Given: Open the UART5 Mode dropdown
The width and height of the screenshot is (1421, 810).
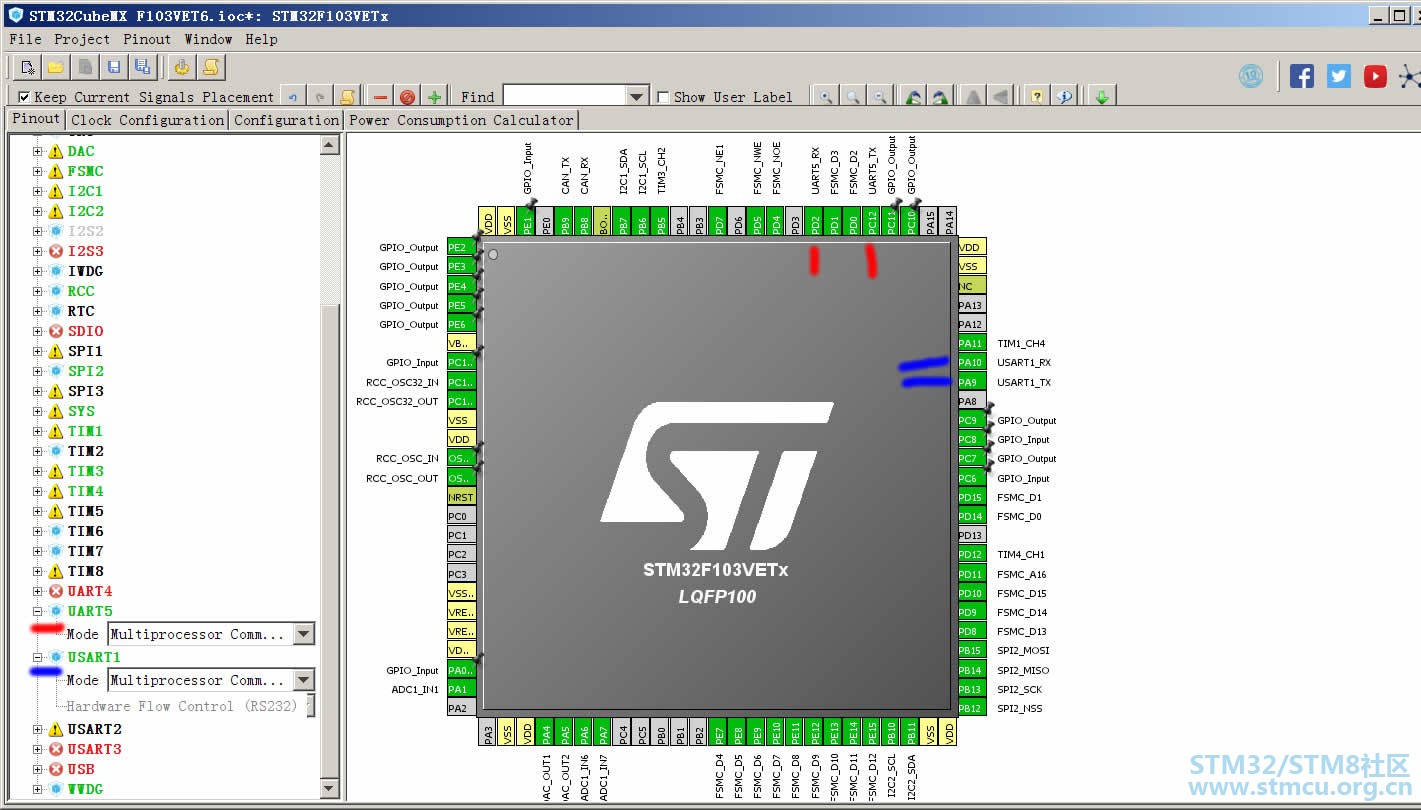Looking at the screenshot, I should pos(304,634).
